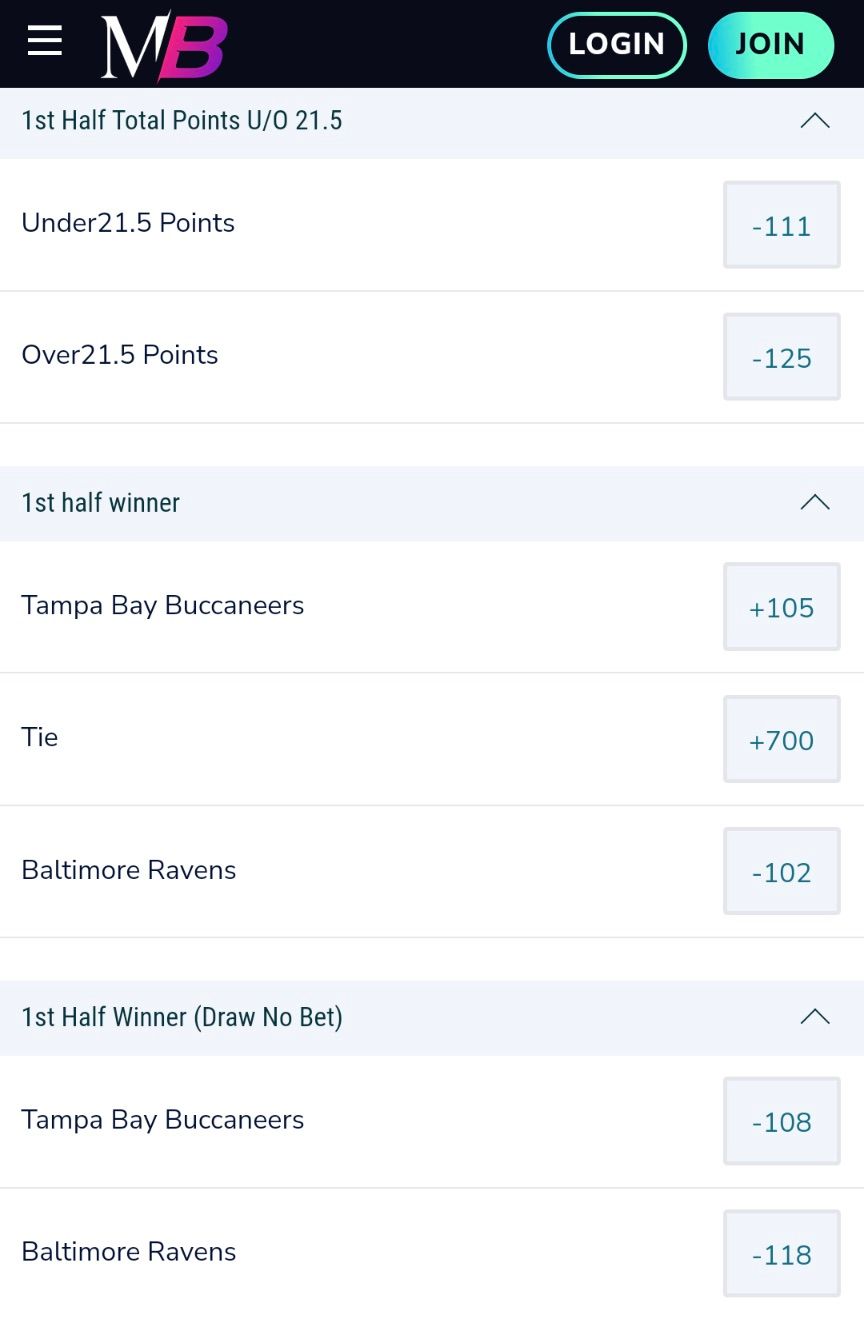Screen dimensions: 864x1319
Task: Click the Over21.5 Points row text
Action: 119,355
